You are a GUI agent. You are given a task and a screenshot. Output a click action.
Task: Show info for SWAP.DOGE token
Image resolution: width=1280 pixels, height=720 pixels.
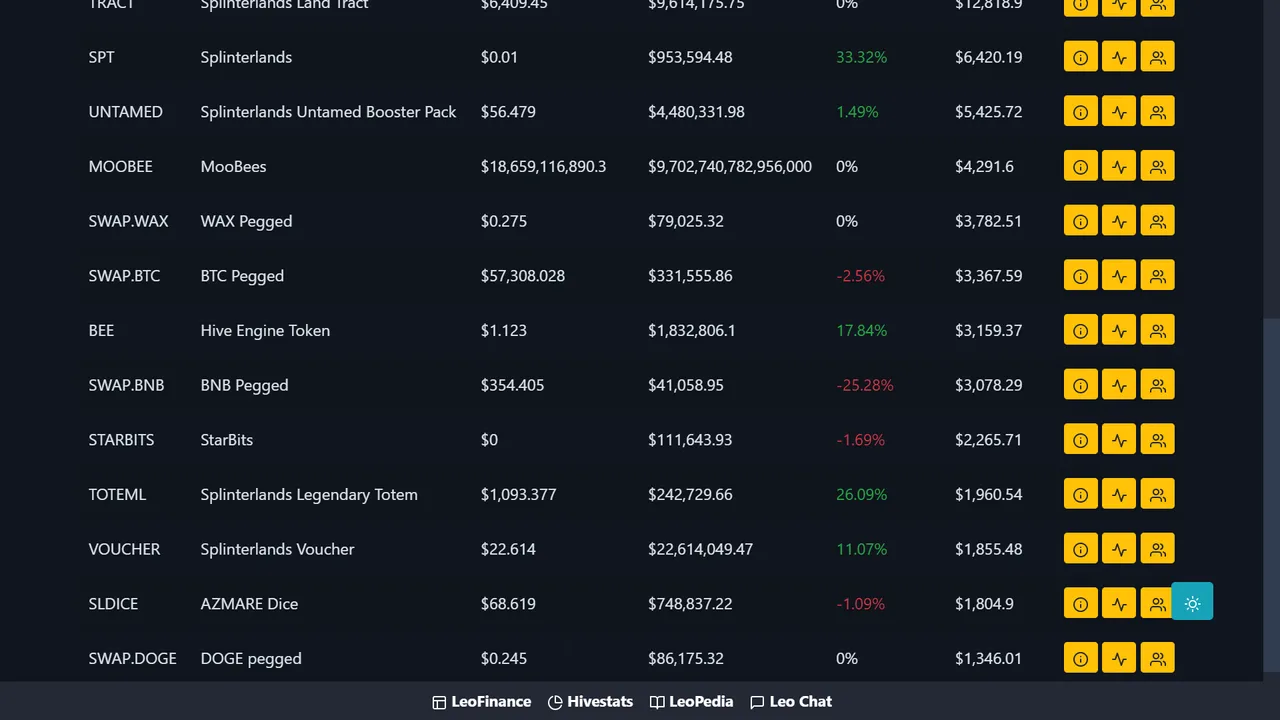[1080, 659]
